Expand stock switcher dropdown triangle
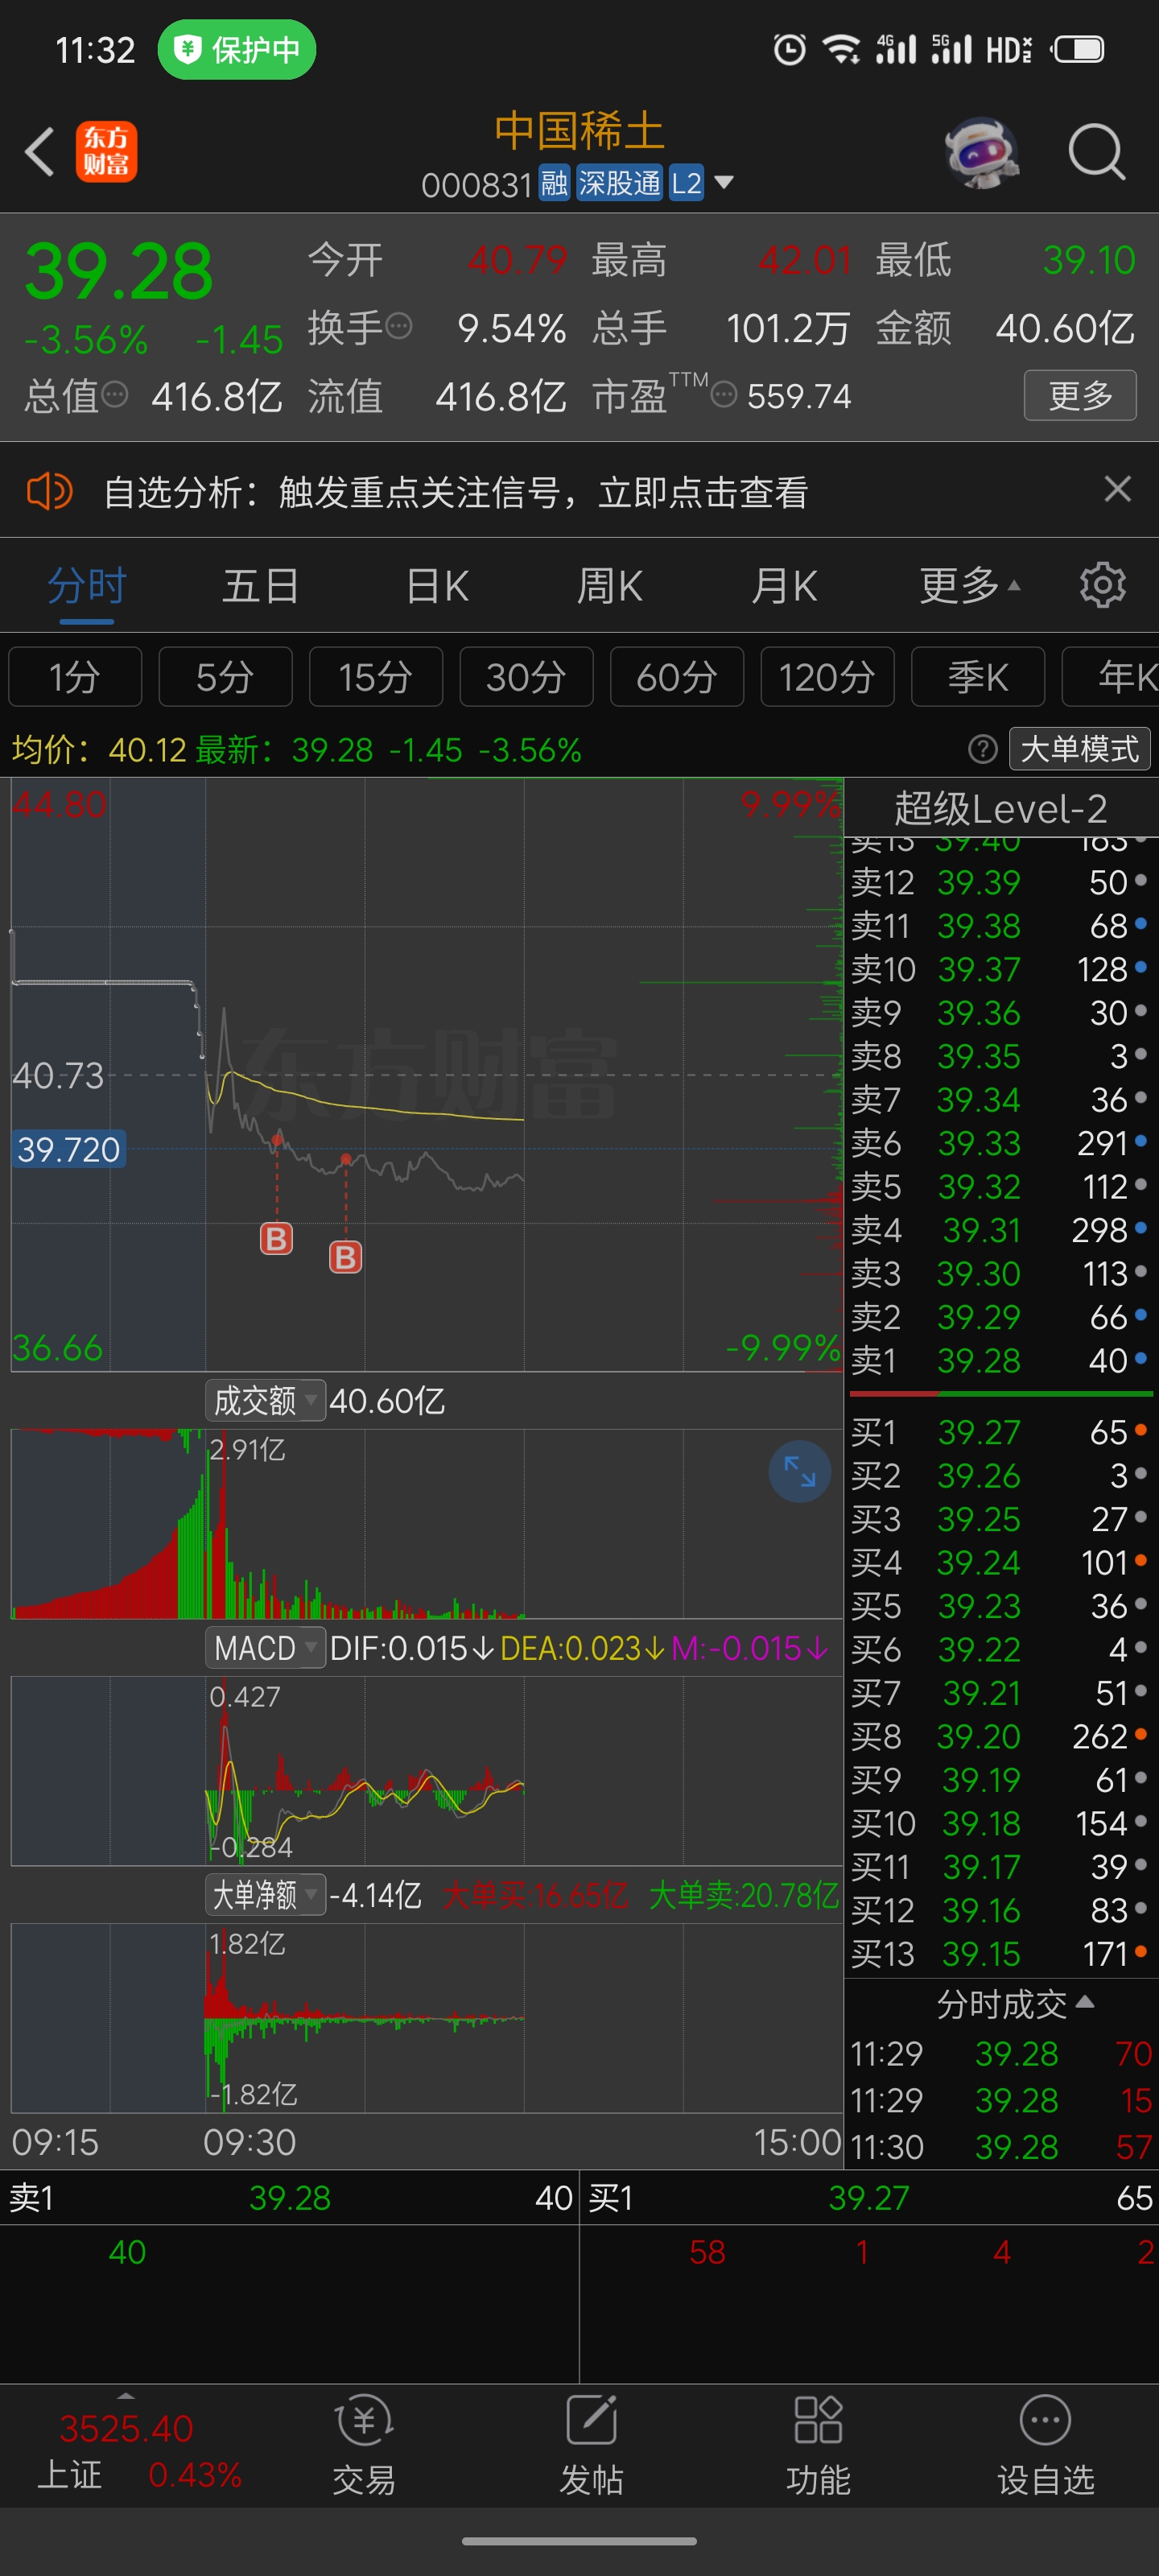This screenshot has height=2576, width=1159. pyautogui.click(x=724, y=183)
